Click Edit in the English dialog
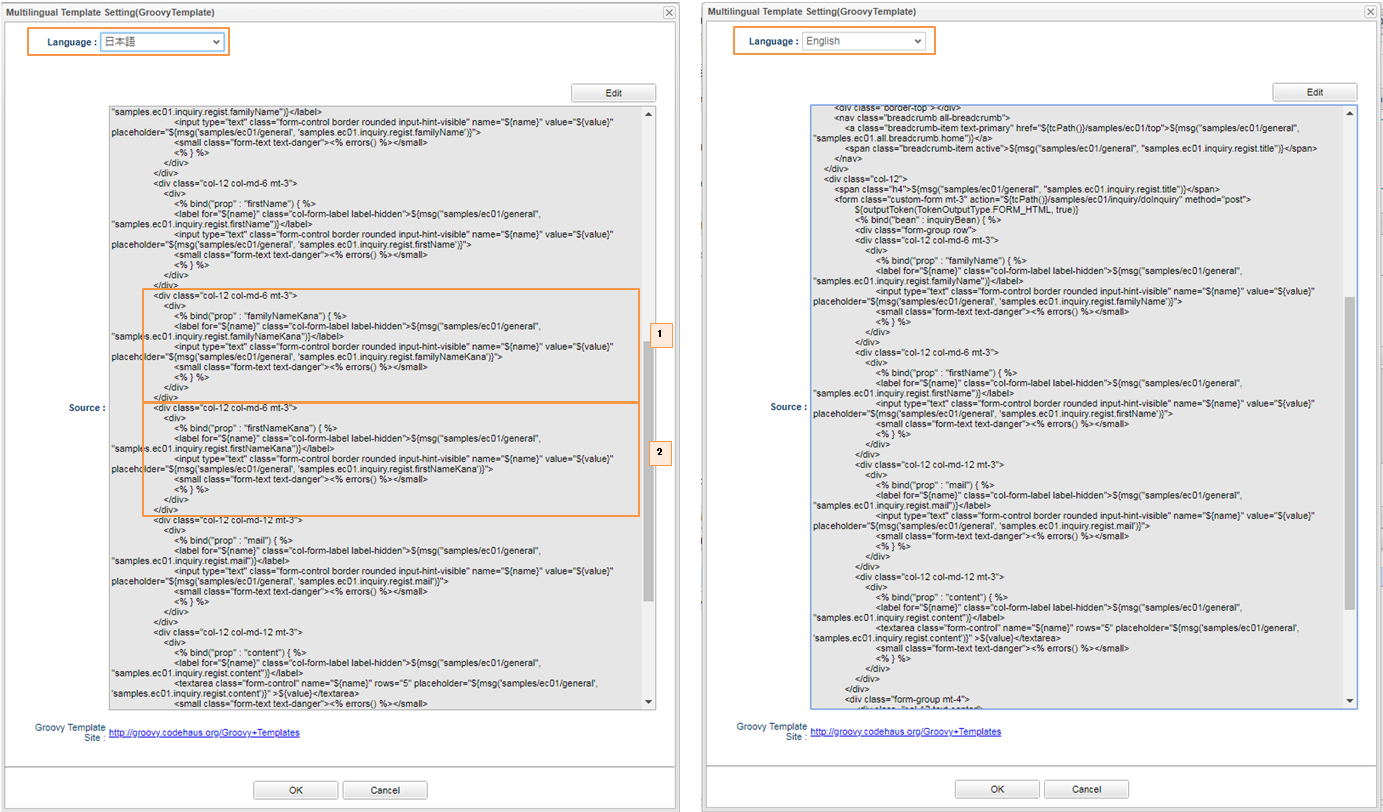Viewport: 1383px width, 812px height. tap(1315, 92)
